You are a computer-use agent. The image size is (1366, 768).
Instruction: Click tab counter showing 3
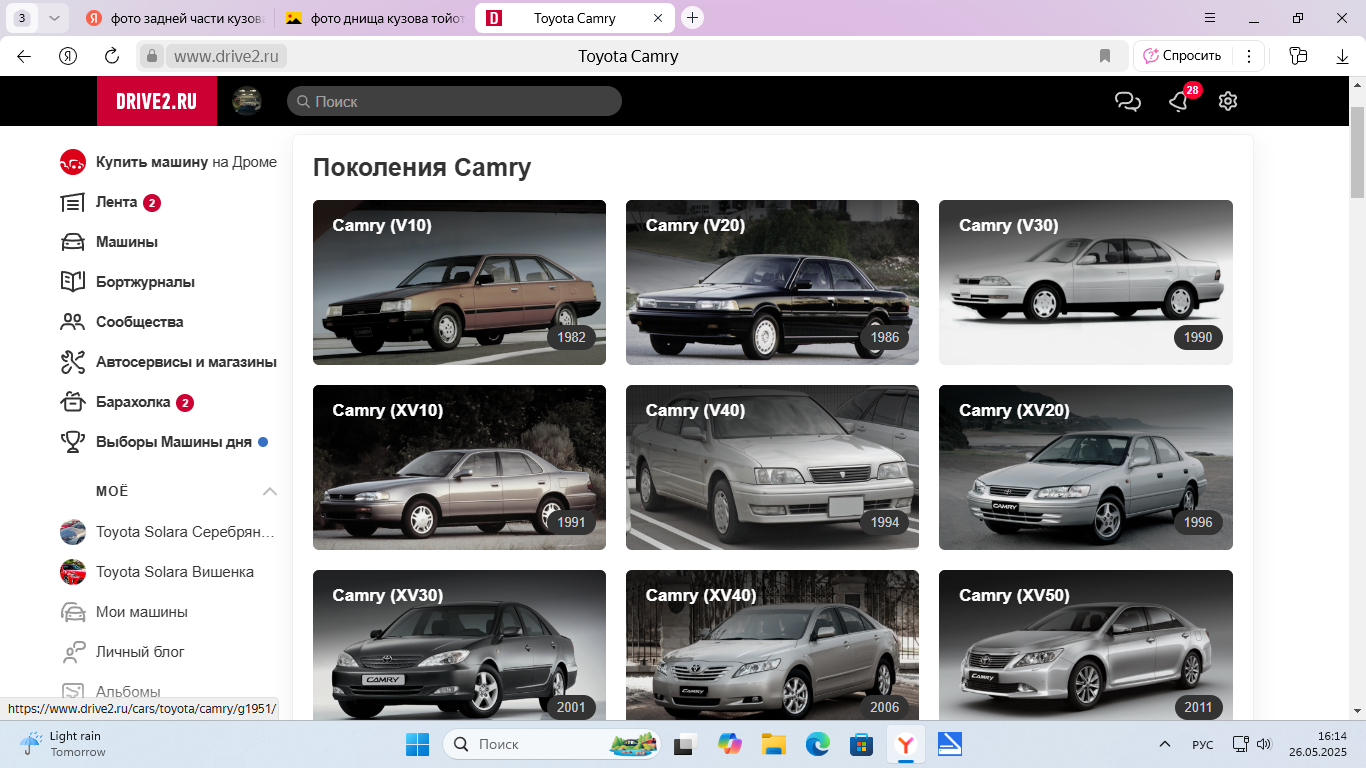click(22, 18)
